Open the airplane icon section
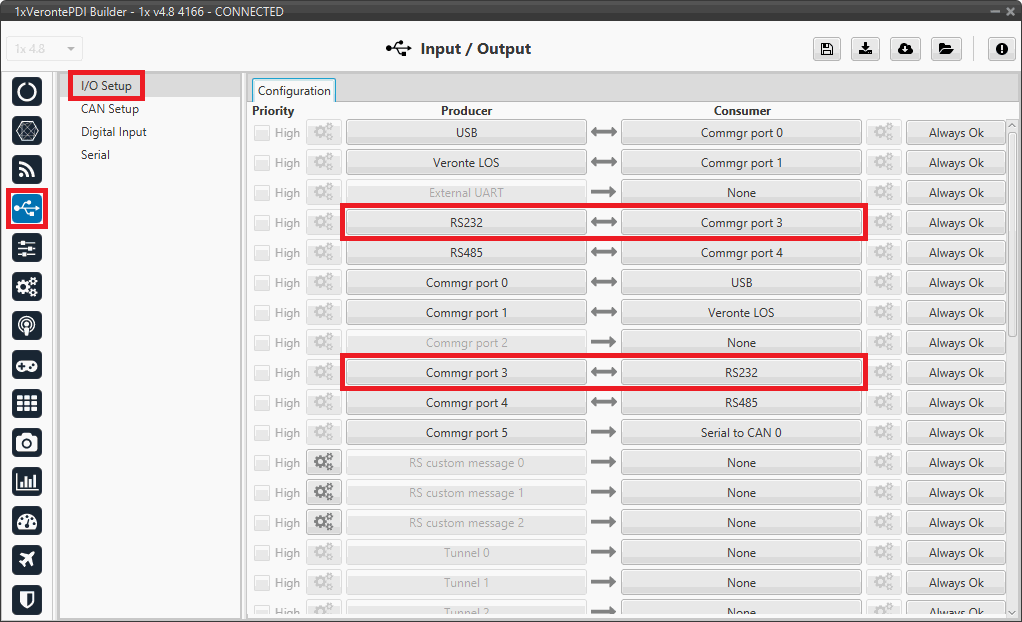 (x=27, y=559)
